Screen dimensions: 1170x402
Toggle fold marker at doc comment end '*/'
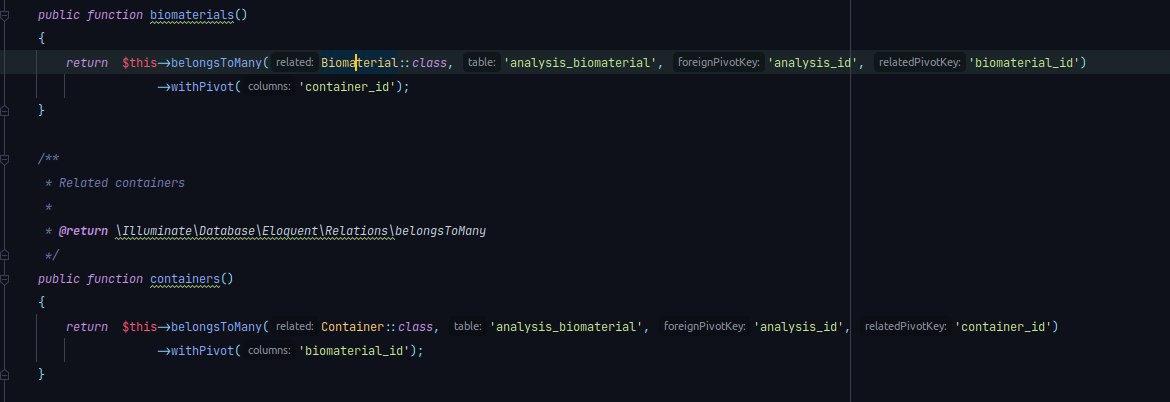[x=4, y=255]
